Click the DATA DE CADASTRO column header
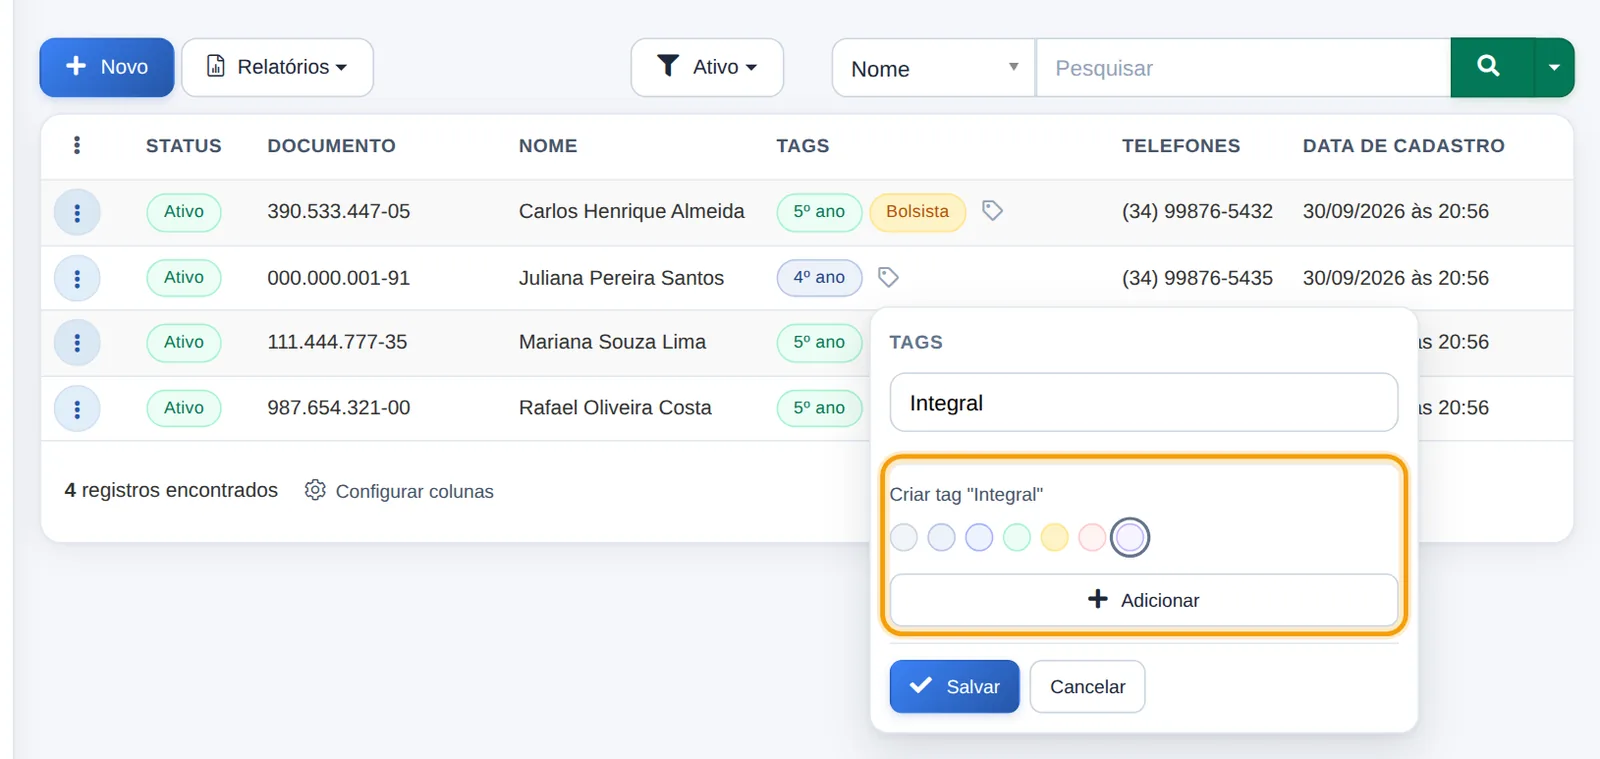The height and width of the screenshot is (759, 1600). click(x=1403, y=146)
